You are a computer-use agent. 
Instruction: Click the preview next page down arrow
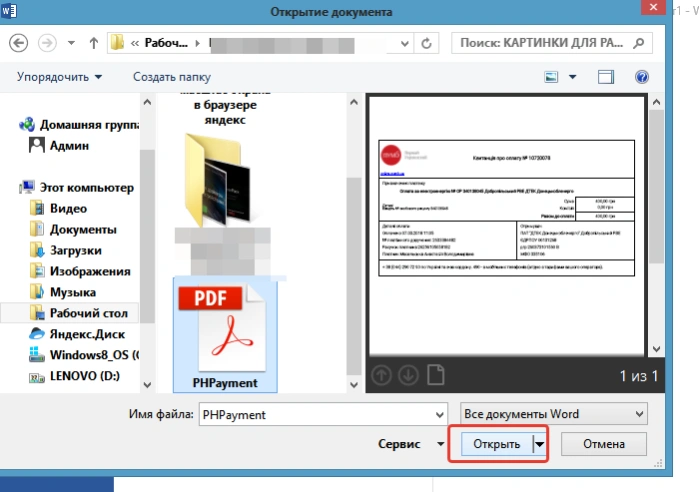coord(408,375)
